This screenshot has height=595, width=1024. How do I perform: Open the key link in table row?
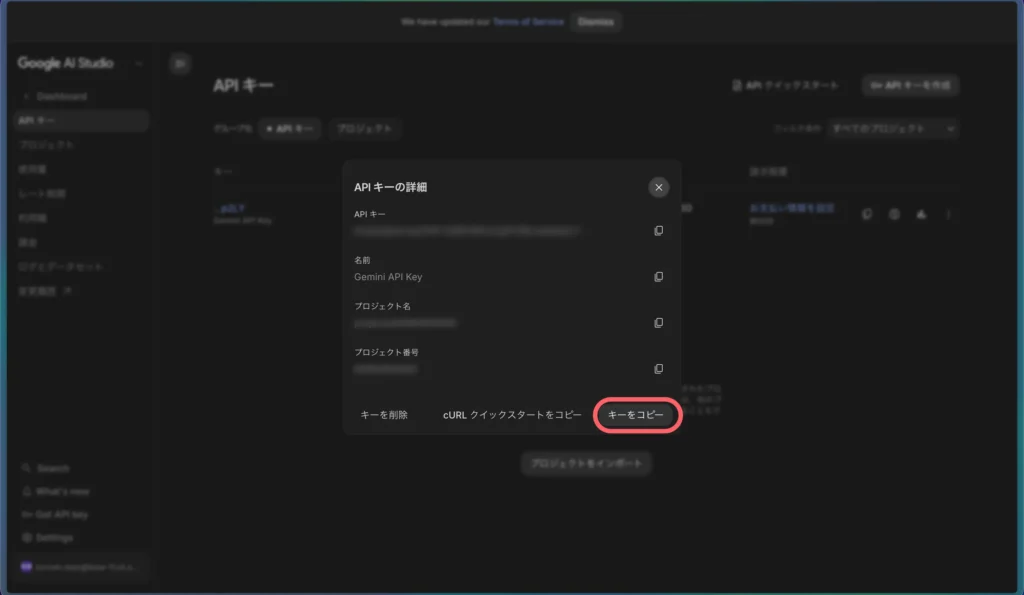click(229, 208)
